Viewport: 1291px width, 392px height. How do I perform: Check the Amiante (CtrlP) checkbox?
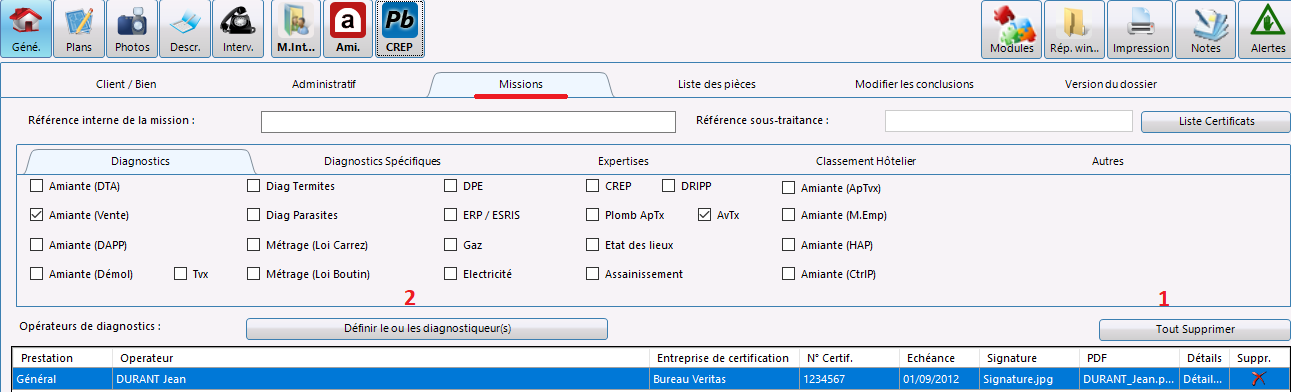click(789, 273)
